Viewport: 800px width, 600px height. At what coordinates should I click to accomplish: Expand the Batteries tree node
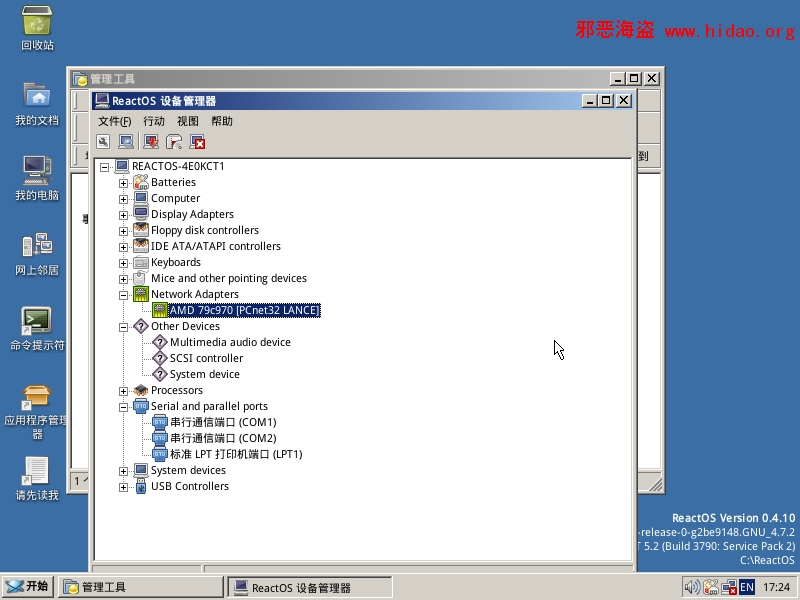coord(124,183)
